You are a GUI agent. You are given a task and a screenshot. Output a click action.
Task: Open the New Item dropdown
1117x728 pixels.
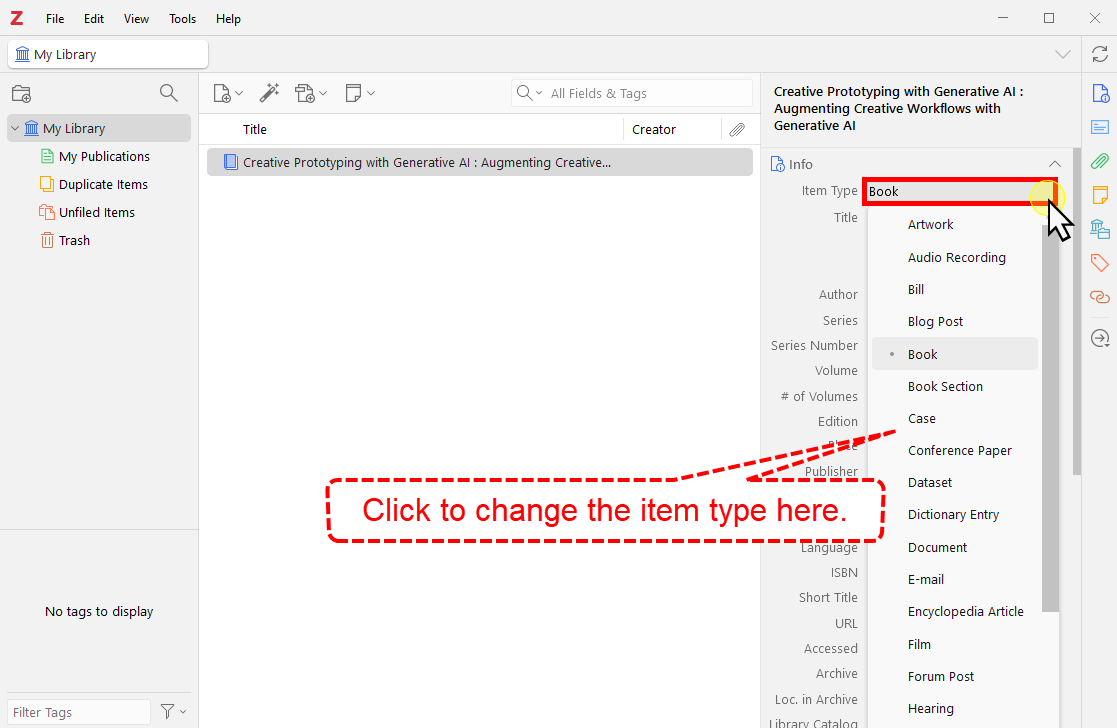pyautogui.click(x=228, y=93)
